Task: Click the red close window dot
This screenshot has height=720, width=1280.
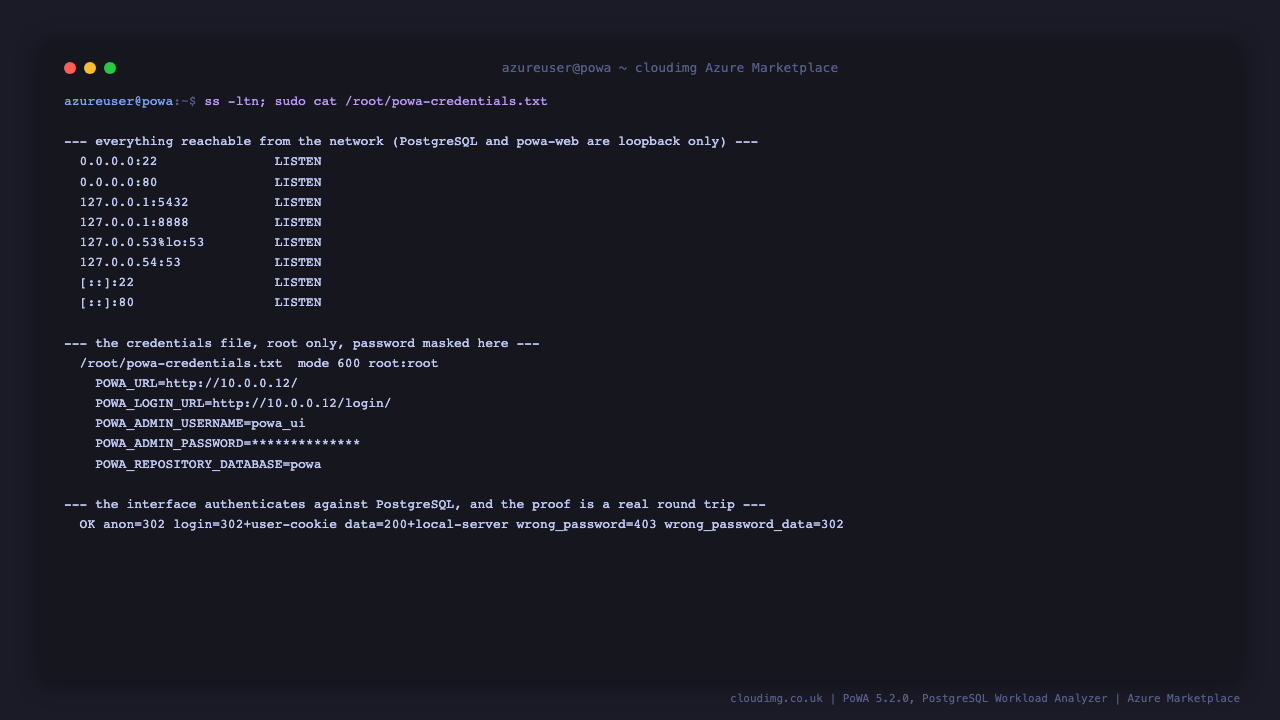Action: [x=70, y=68]
